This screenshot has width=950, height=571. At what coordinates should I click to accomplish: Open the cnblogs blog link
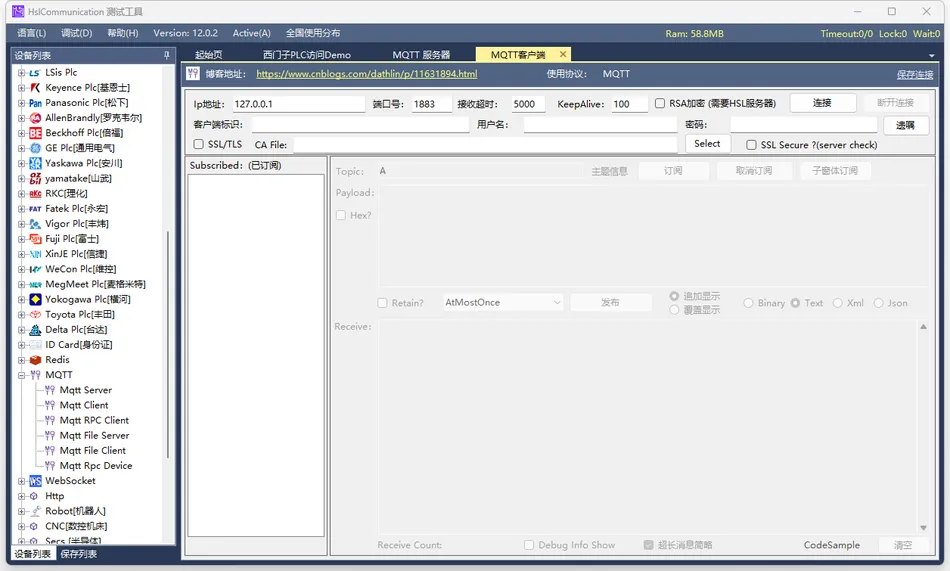(367, 74)
